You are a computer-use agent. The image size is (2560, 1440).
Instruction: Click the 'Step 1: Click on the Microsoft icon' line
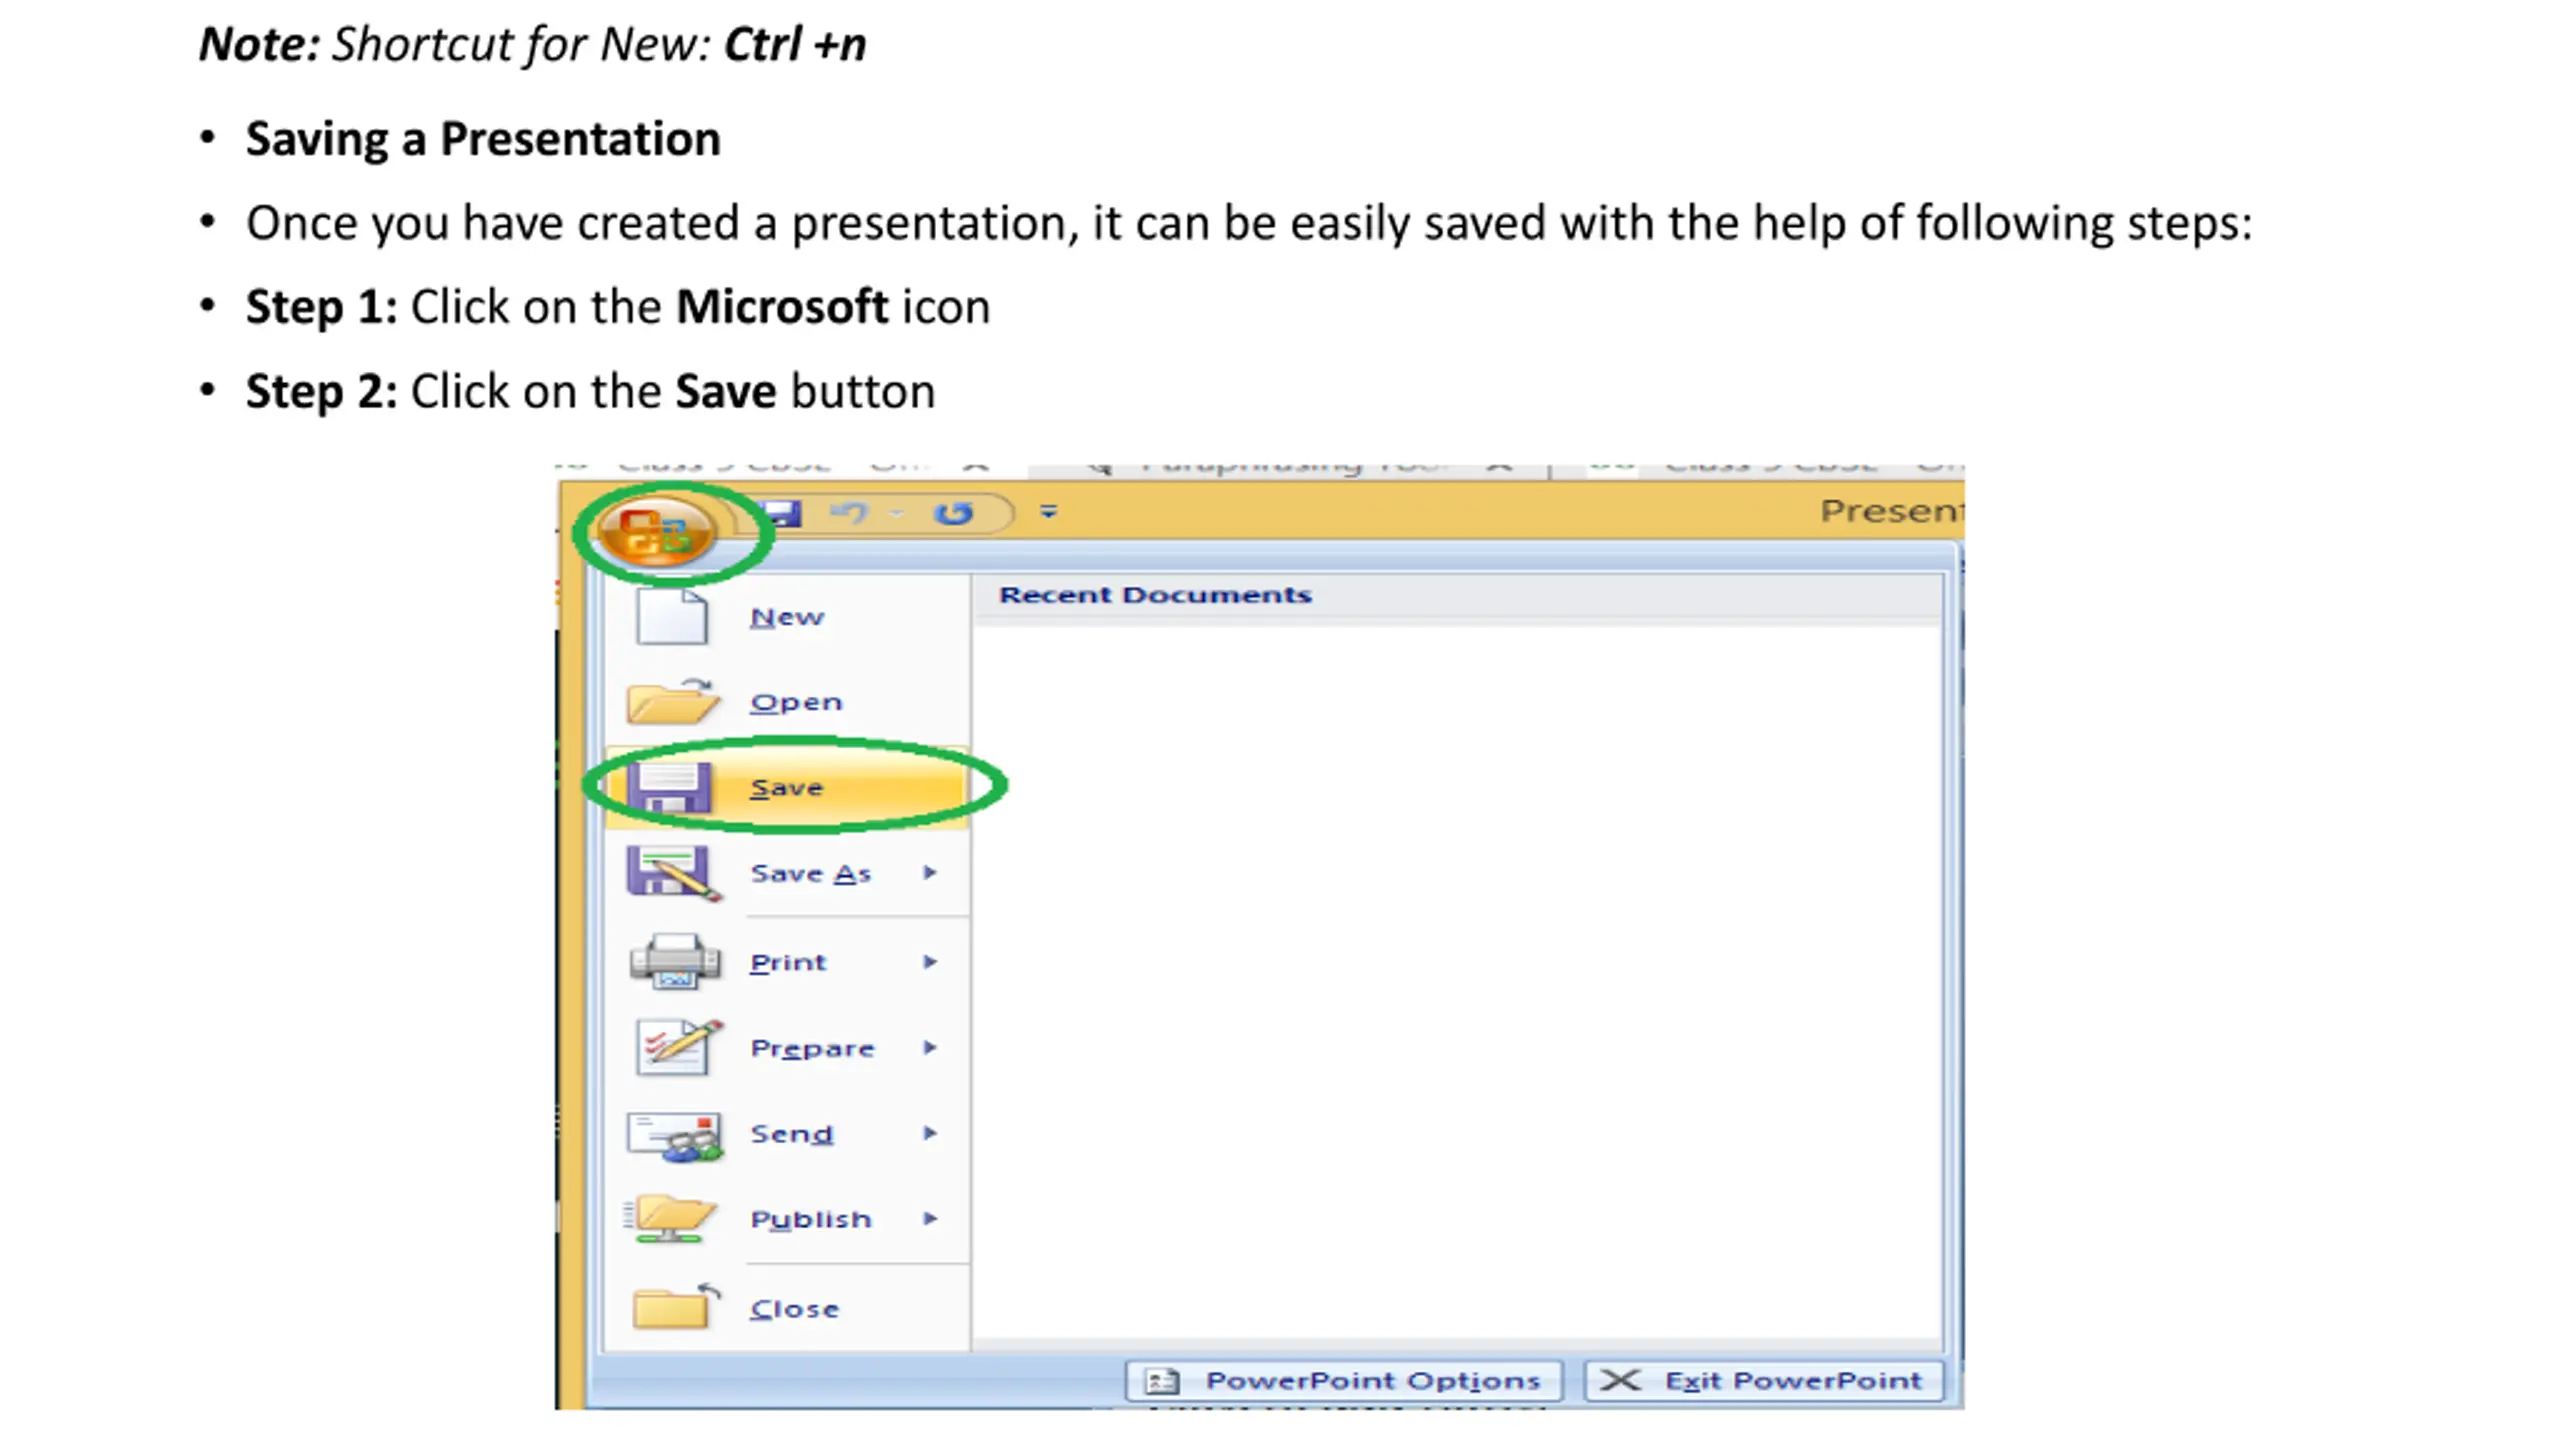click(x=618, y=307)
